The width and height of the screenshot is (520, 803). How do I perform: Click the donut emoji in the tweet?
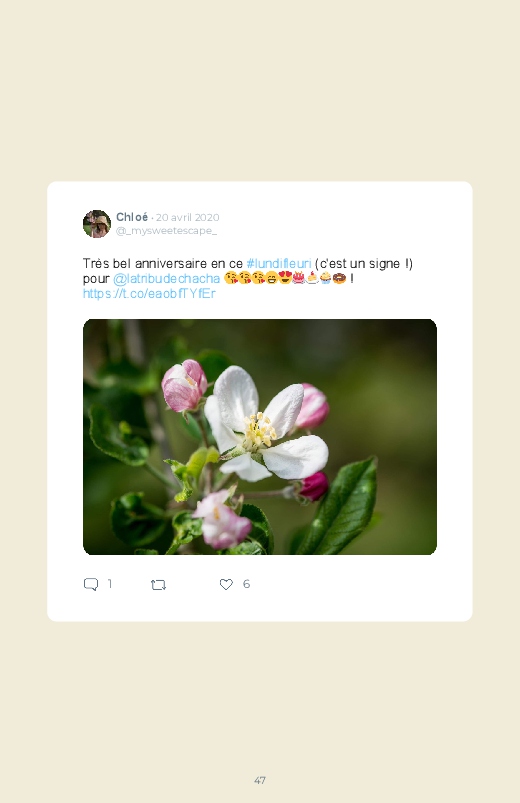[x=339, y=278]
